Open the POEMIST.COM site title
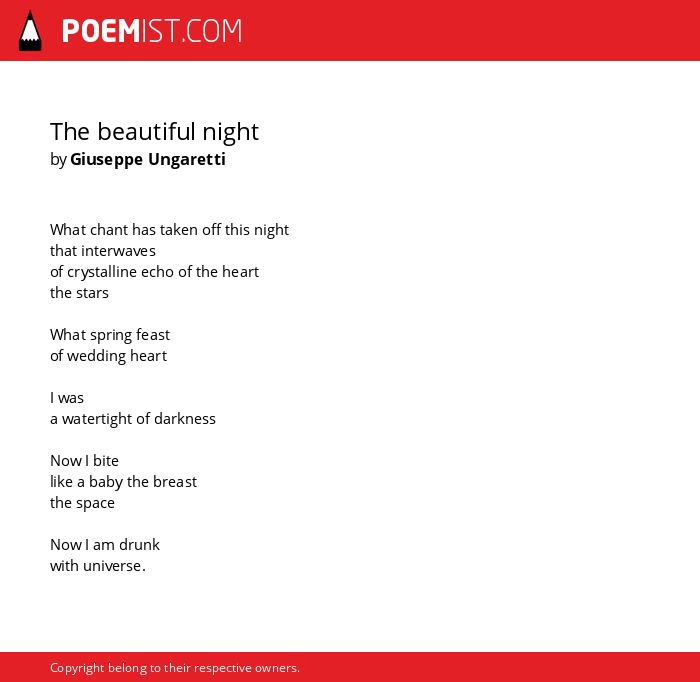Viewport: 700px width, 682px height. click(152, 31)
